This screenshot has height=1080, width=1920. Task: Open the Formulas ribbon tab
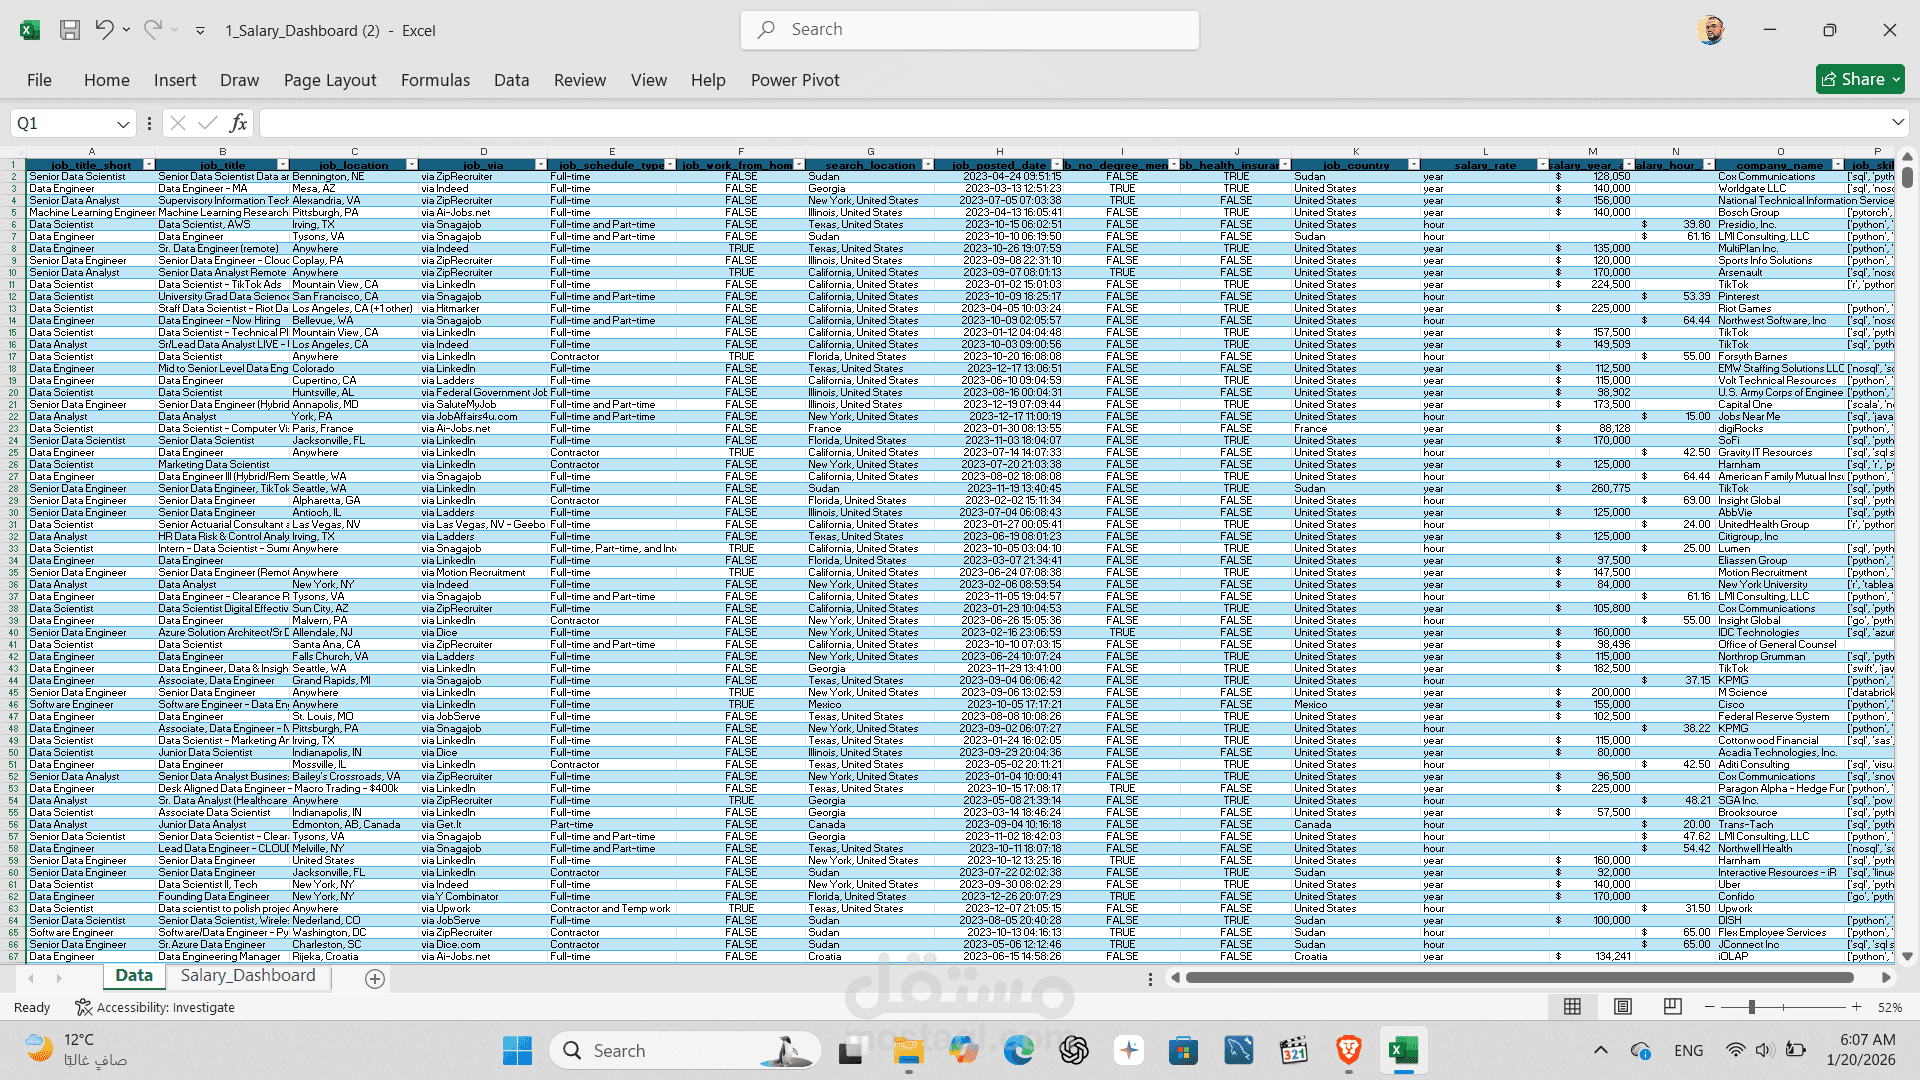(435, 80)
